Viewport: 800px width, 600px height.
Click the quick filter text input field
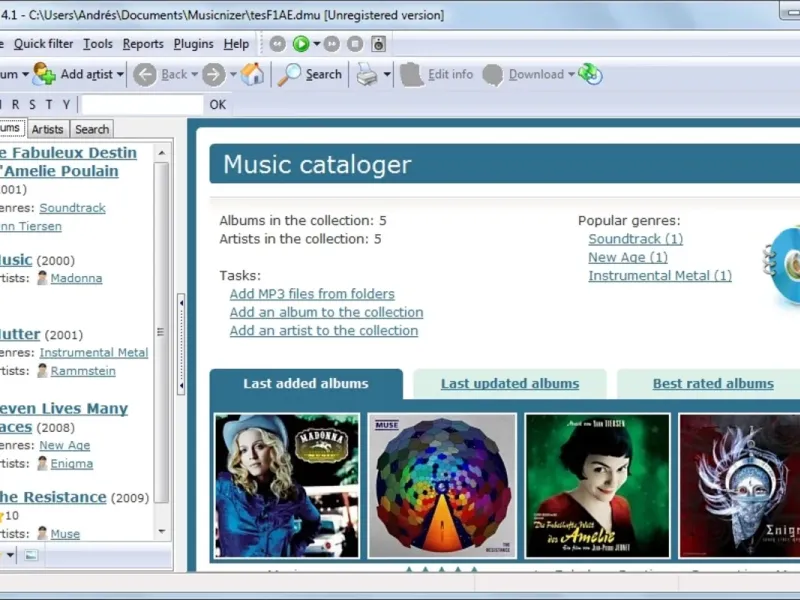click(142, 105)
